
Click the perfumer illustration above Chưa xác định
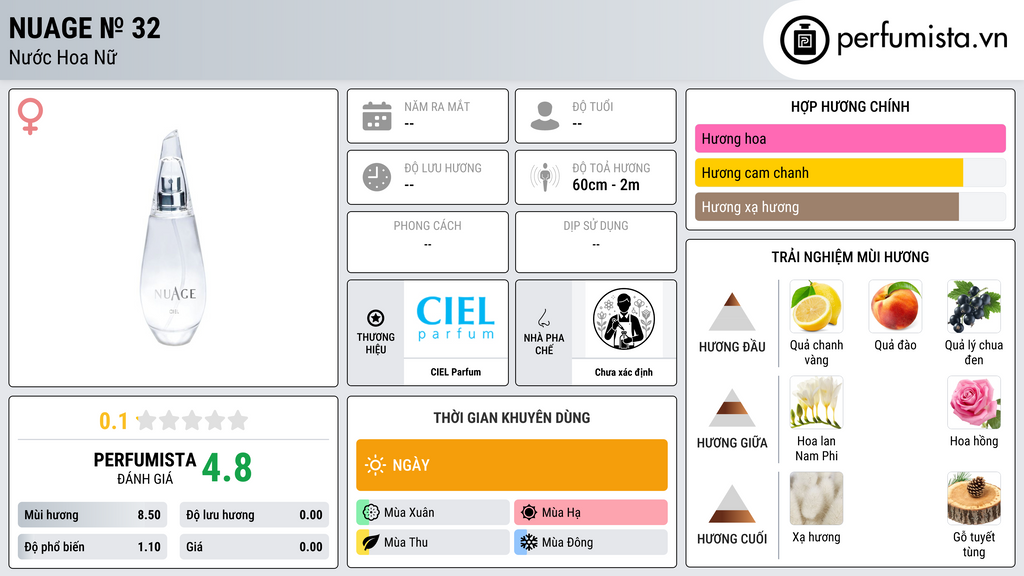coord(624,319)
